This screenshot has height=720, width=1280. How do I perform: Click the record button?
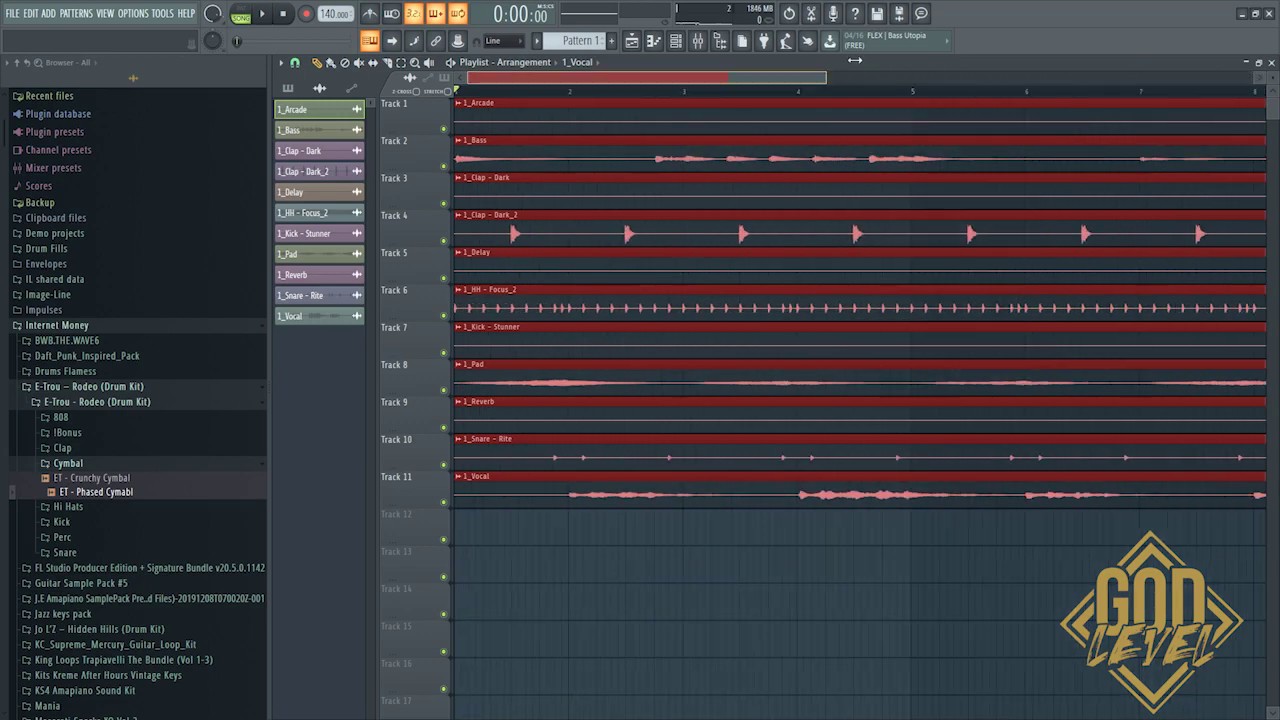point(306,14)
